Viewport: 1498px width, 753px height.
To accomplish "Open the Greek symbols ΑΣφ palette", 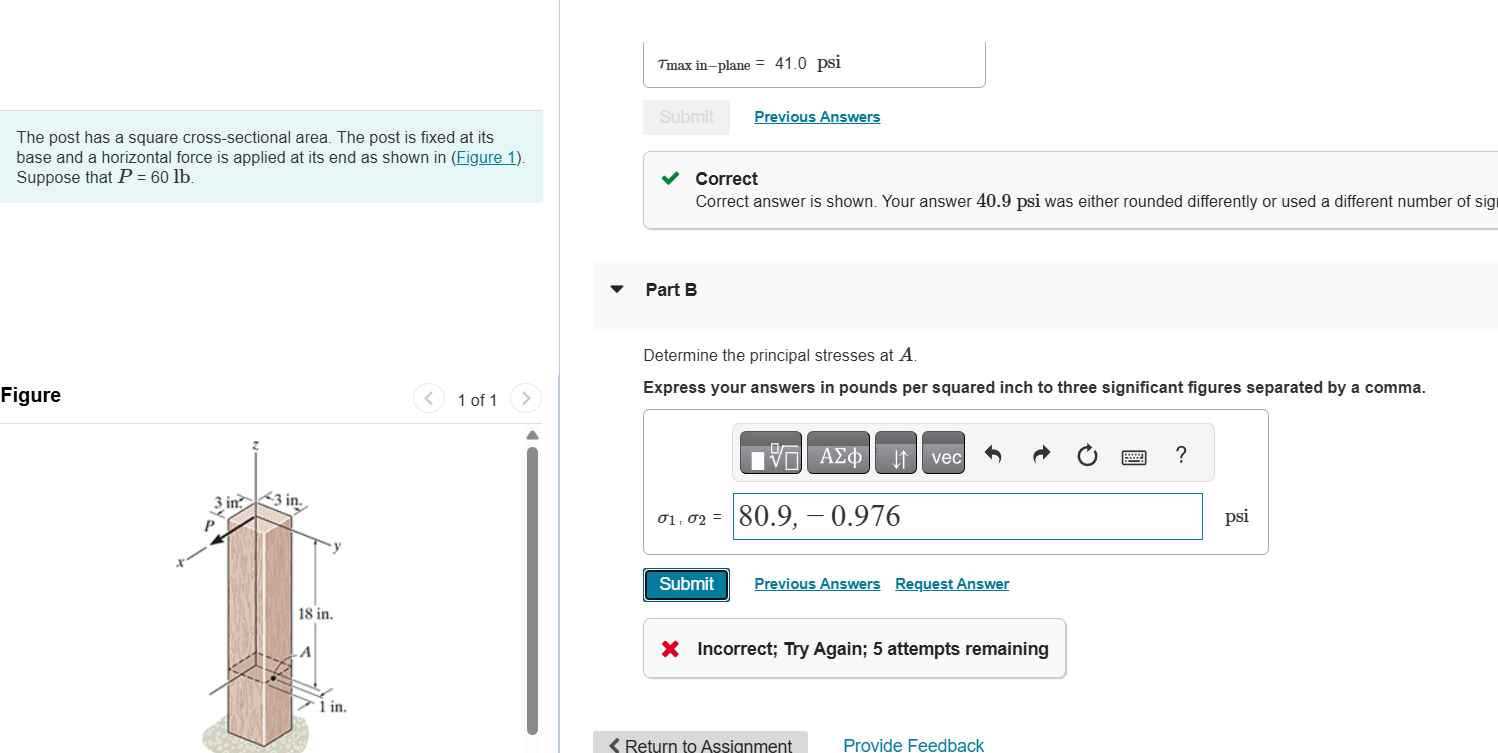I will click(838, 452).
